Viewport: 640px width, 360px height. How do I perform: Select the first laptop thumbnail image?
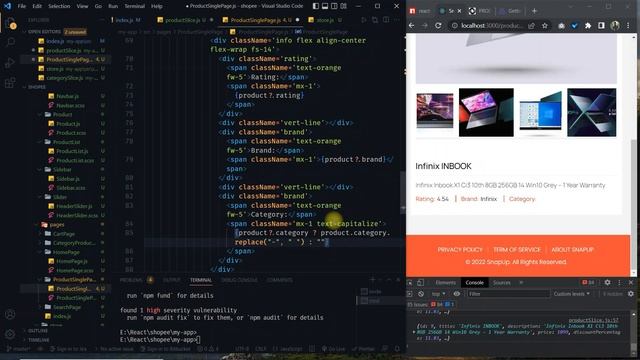(x=435, y=112)
